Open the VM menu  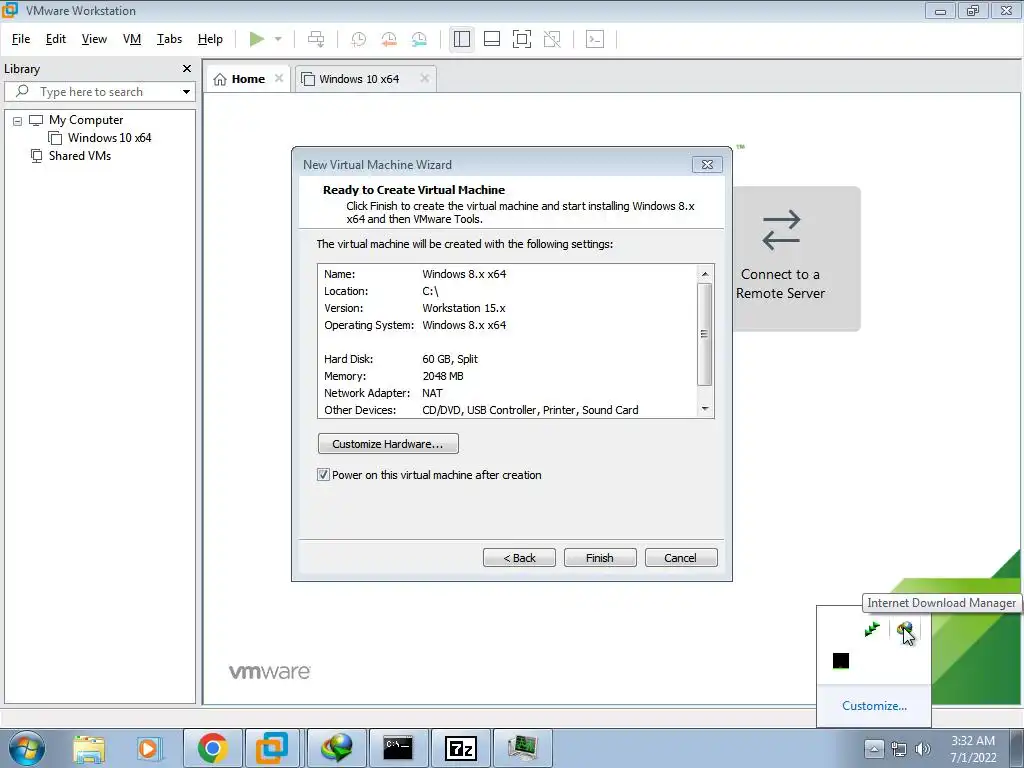tap(132, 39)
